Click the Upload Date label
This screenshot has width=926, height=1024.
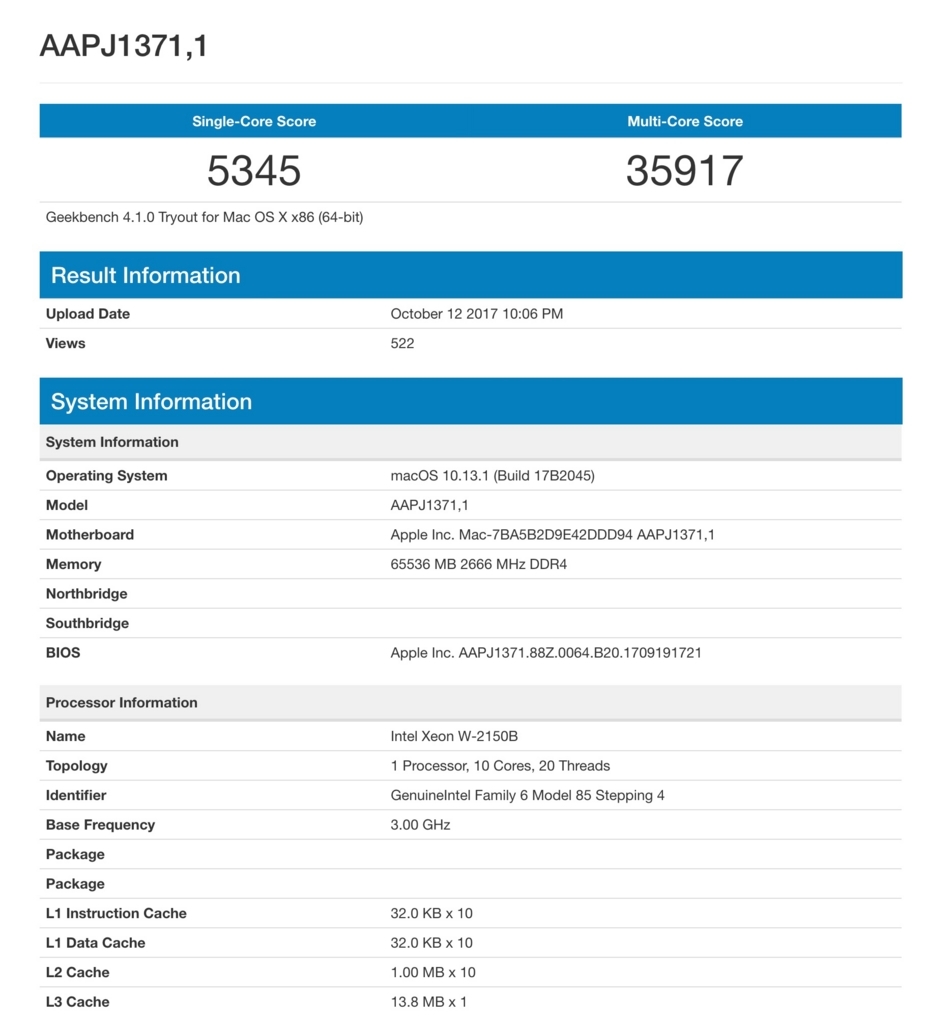tap(88, 314)
